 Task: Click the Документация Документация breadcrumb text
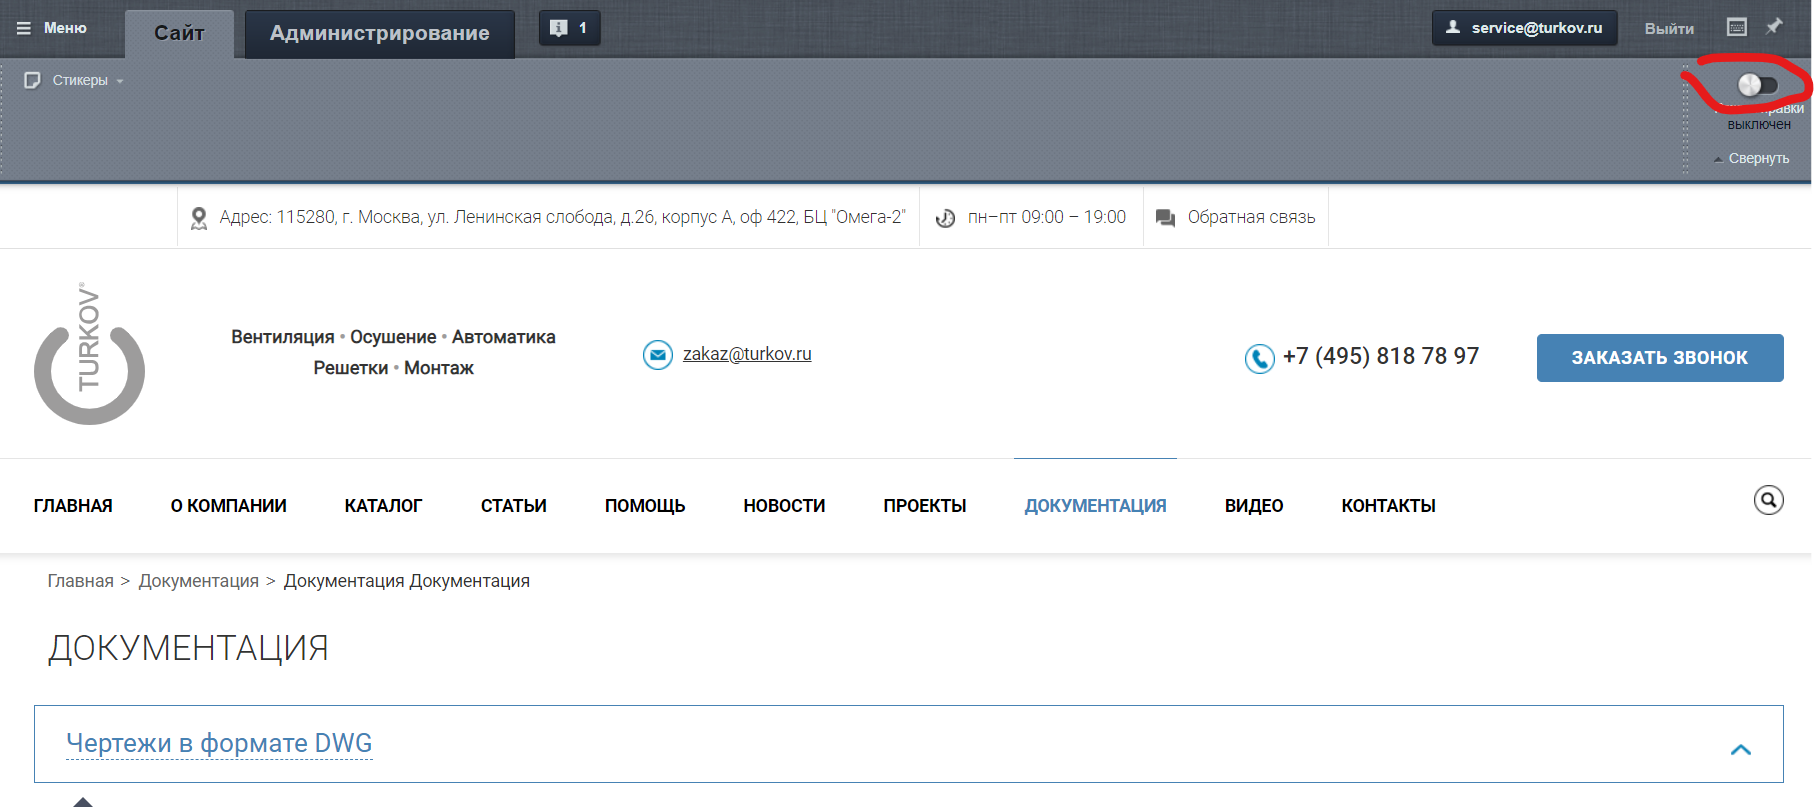tap(407, 581)
